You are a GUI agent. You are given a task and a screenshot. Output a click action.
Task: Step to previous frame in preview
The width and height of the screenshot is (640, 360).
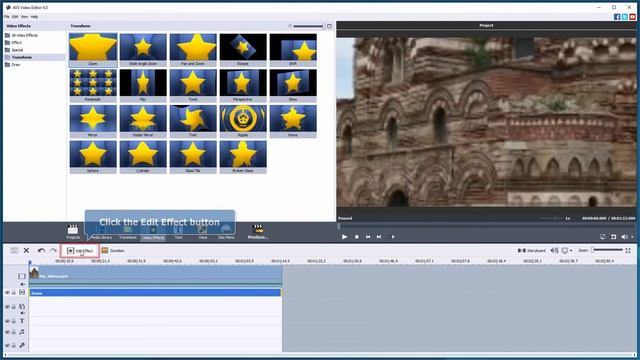(x=368, y=237)
